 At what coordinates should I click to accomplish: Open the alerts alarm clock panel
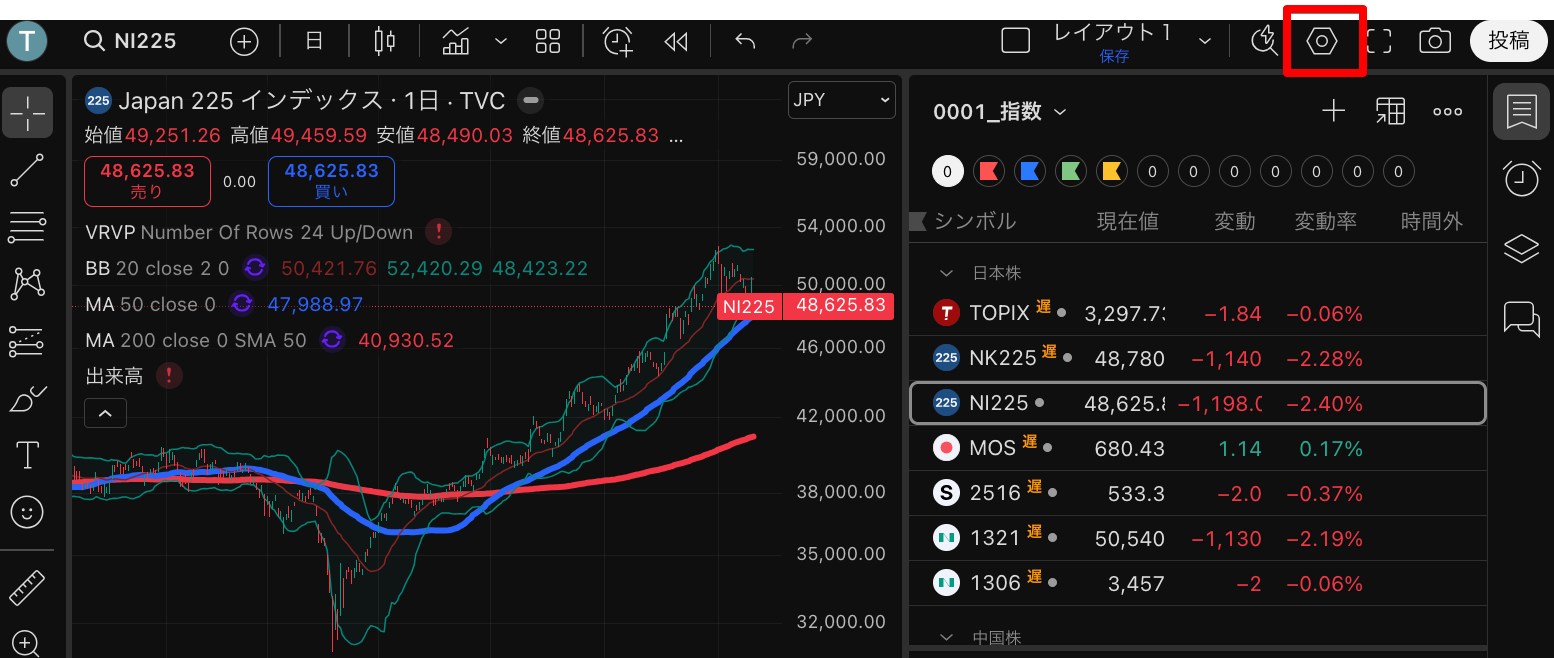point(1521,178)
